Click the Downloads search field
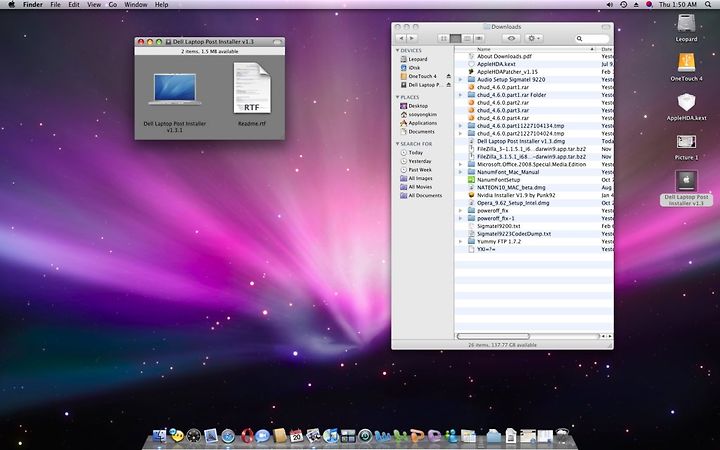 (x=593, y=39)
